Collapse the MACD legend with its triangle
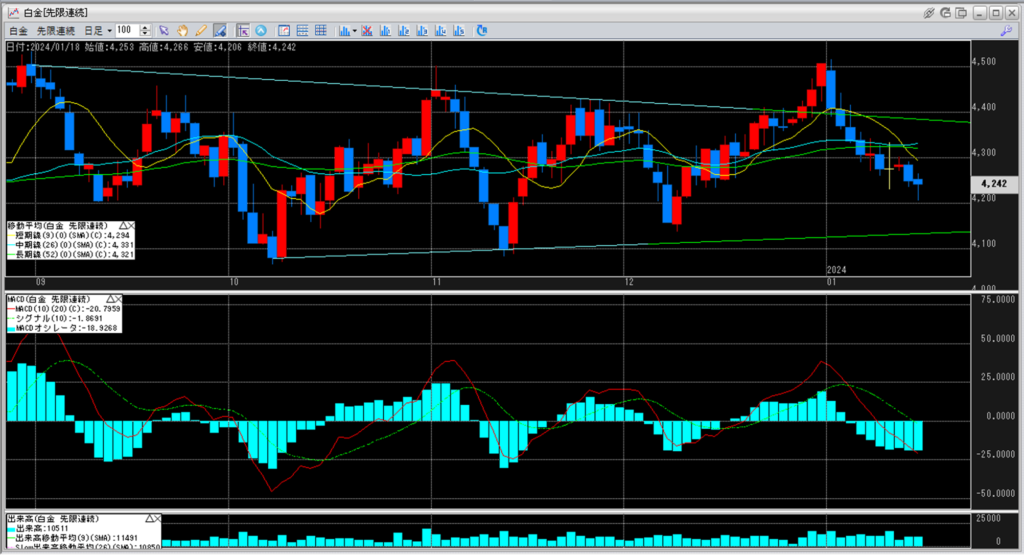 (110, 299)
